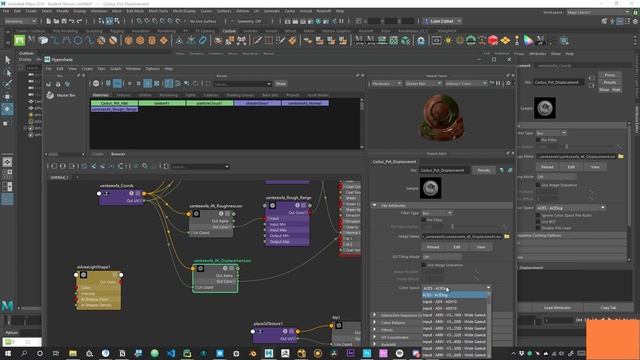Select the aiAreaLightShape1 node
The height and width of the screenshot is (360, 640).
(98, 290)
